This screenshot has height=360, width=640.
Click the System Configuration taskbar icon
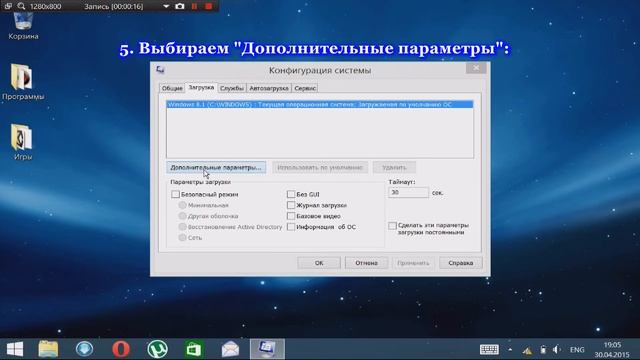pyautogui.click(x=267, y=349)
